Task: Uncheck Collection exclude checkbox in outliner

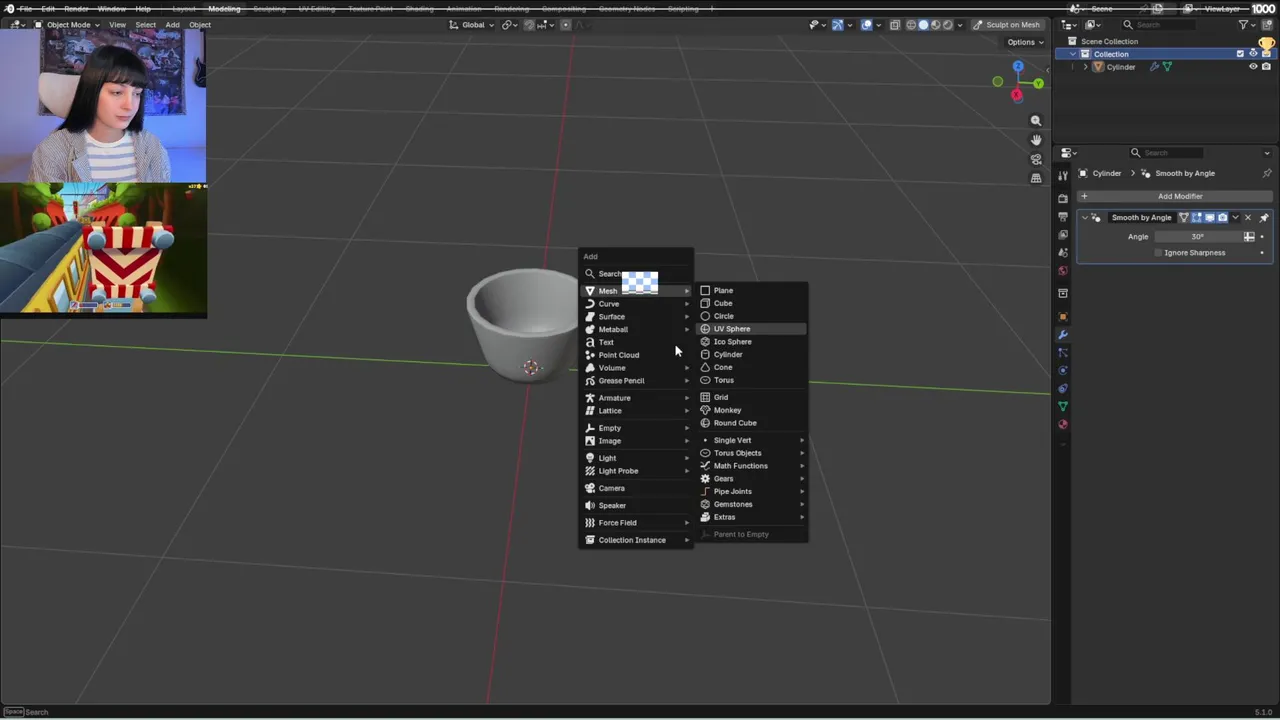Action: click(x=1241, y=54)
